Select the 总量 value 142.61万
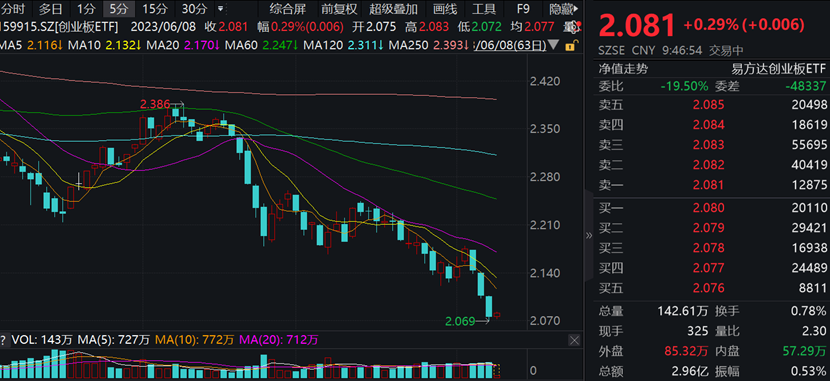This screenshot has height=381, width=830. [x=682, y=311]
